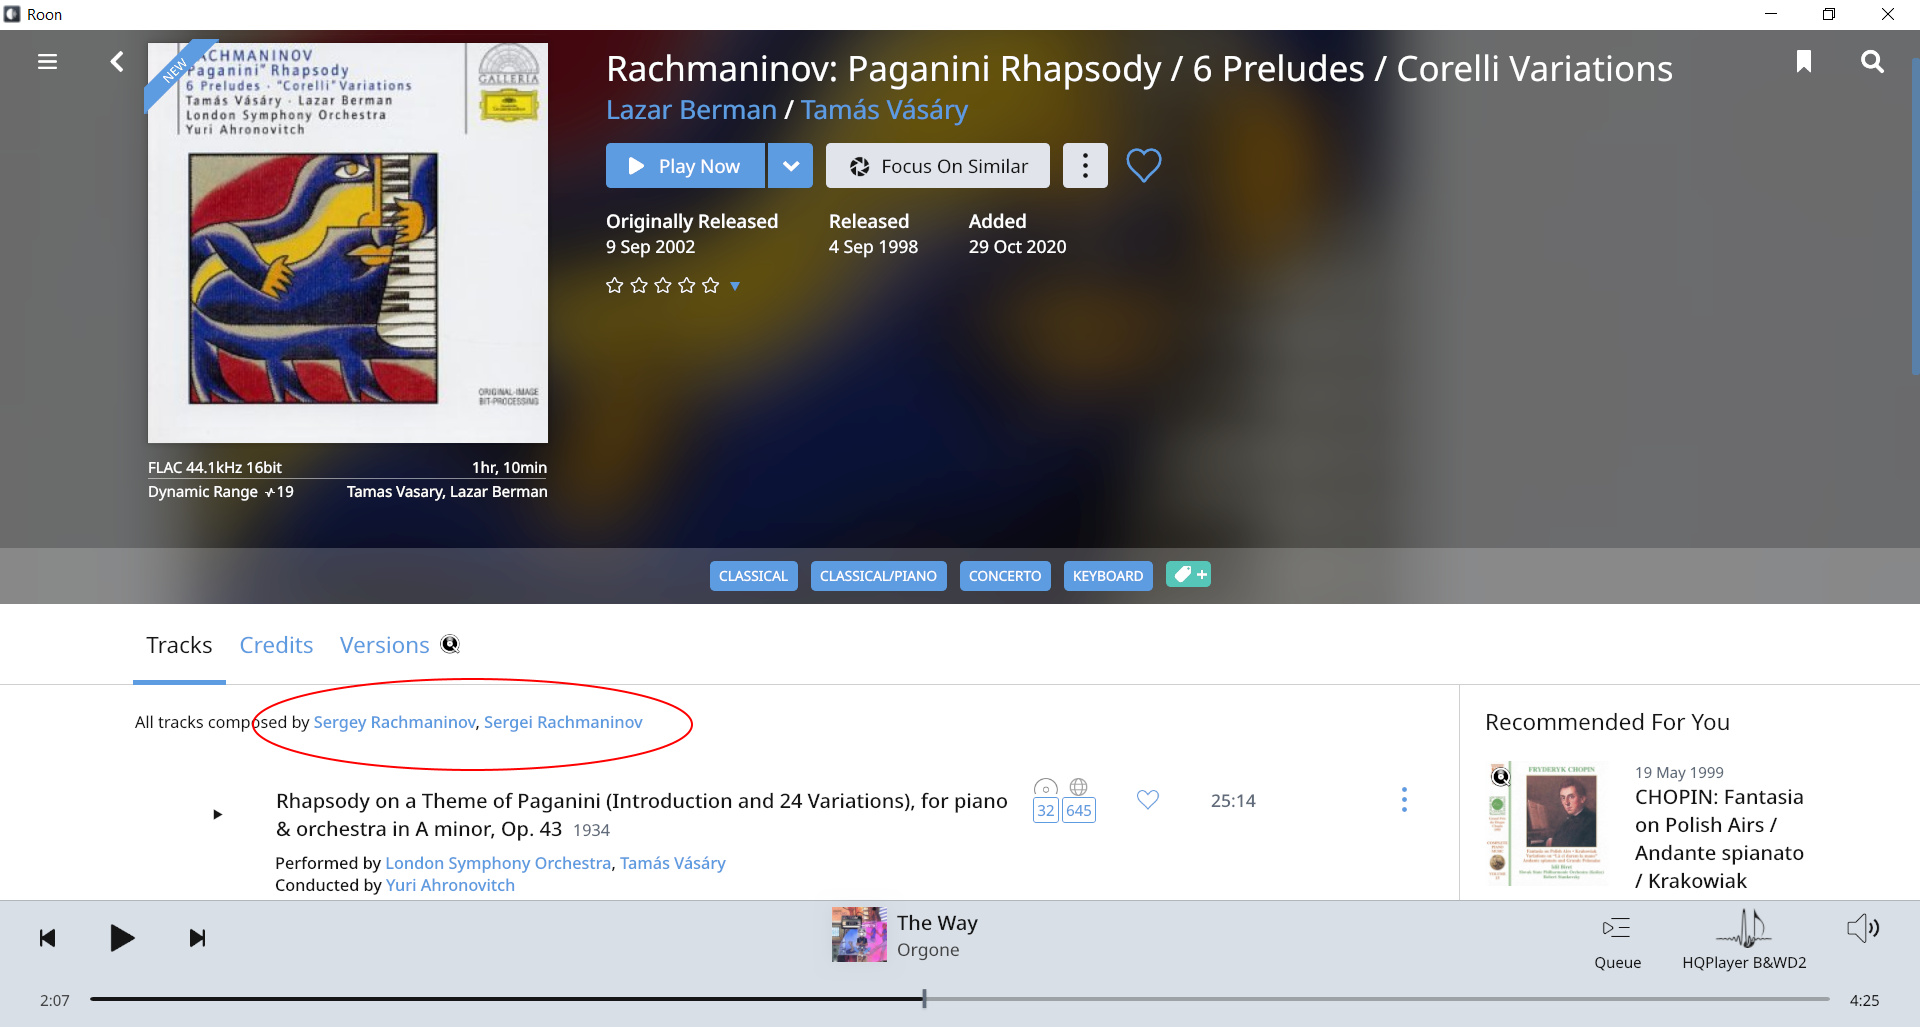The image size is (1920, 1027).
Task: Open now playing art for The Way
Action: pos(859,934)
